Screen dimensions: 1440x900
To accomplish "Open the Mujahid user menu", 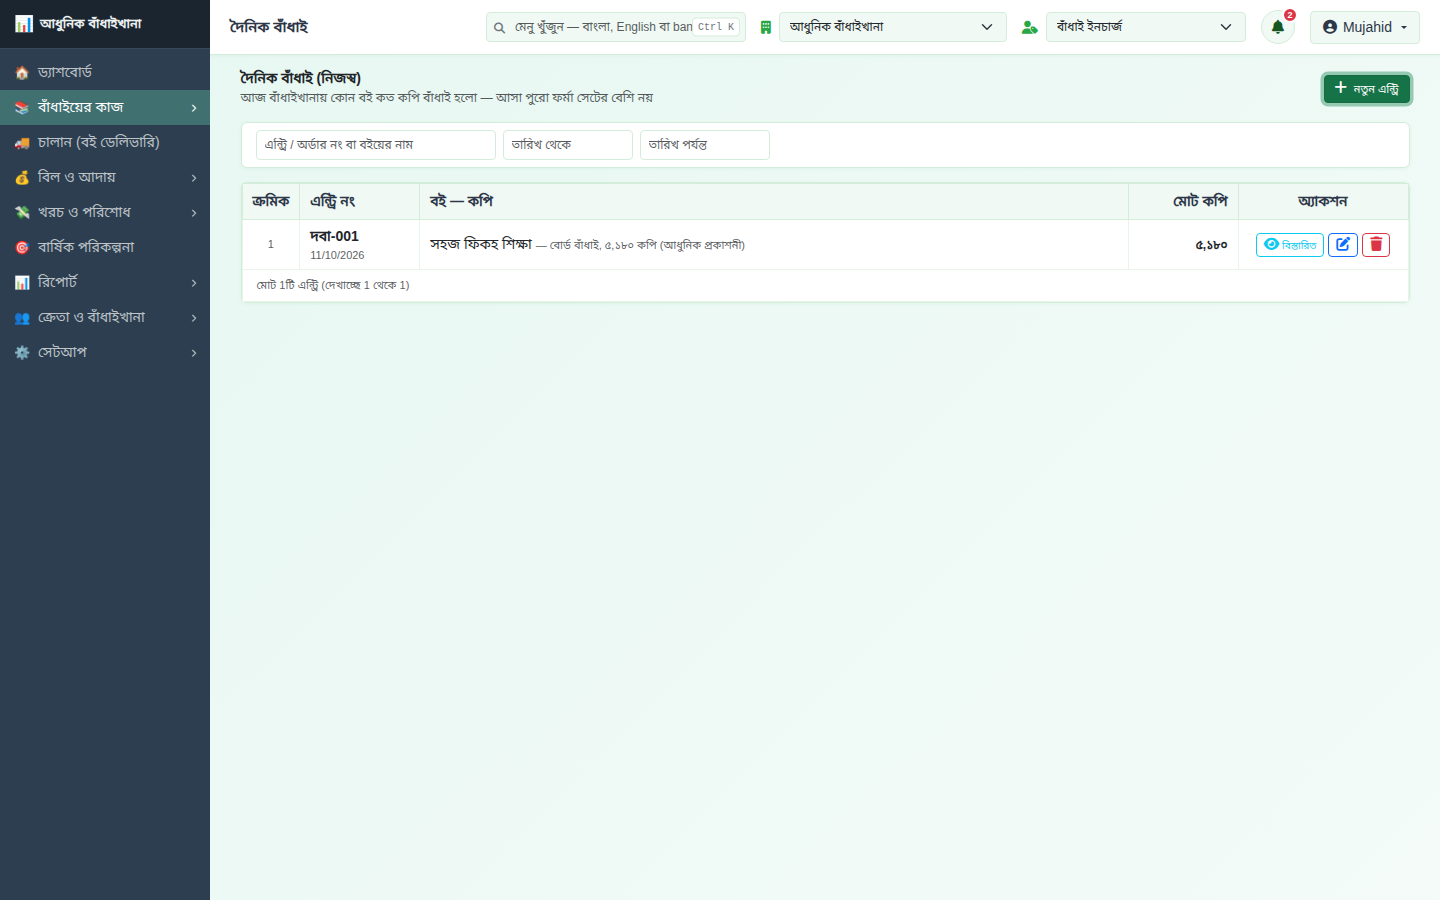I will pyautogui.click(x=1364, y=27).
